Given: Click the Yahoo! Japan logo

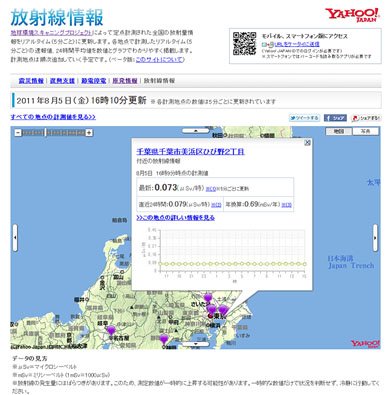Looking at the screenshot, I should pyautogui.click(x=352, y=15).
